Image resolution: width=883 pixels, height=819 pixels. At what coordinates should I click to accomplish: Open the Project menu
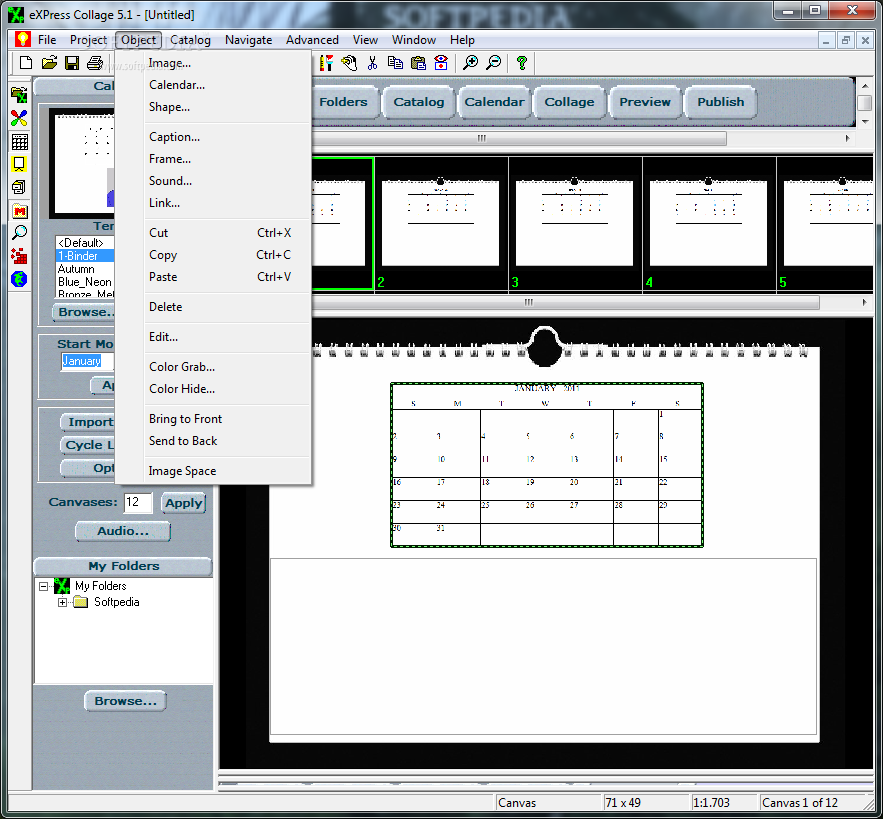click(x=88, y=40)
